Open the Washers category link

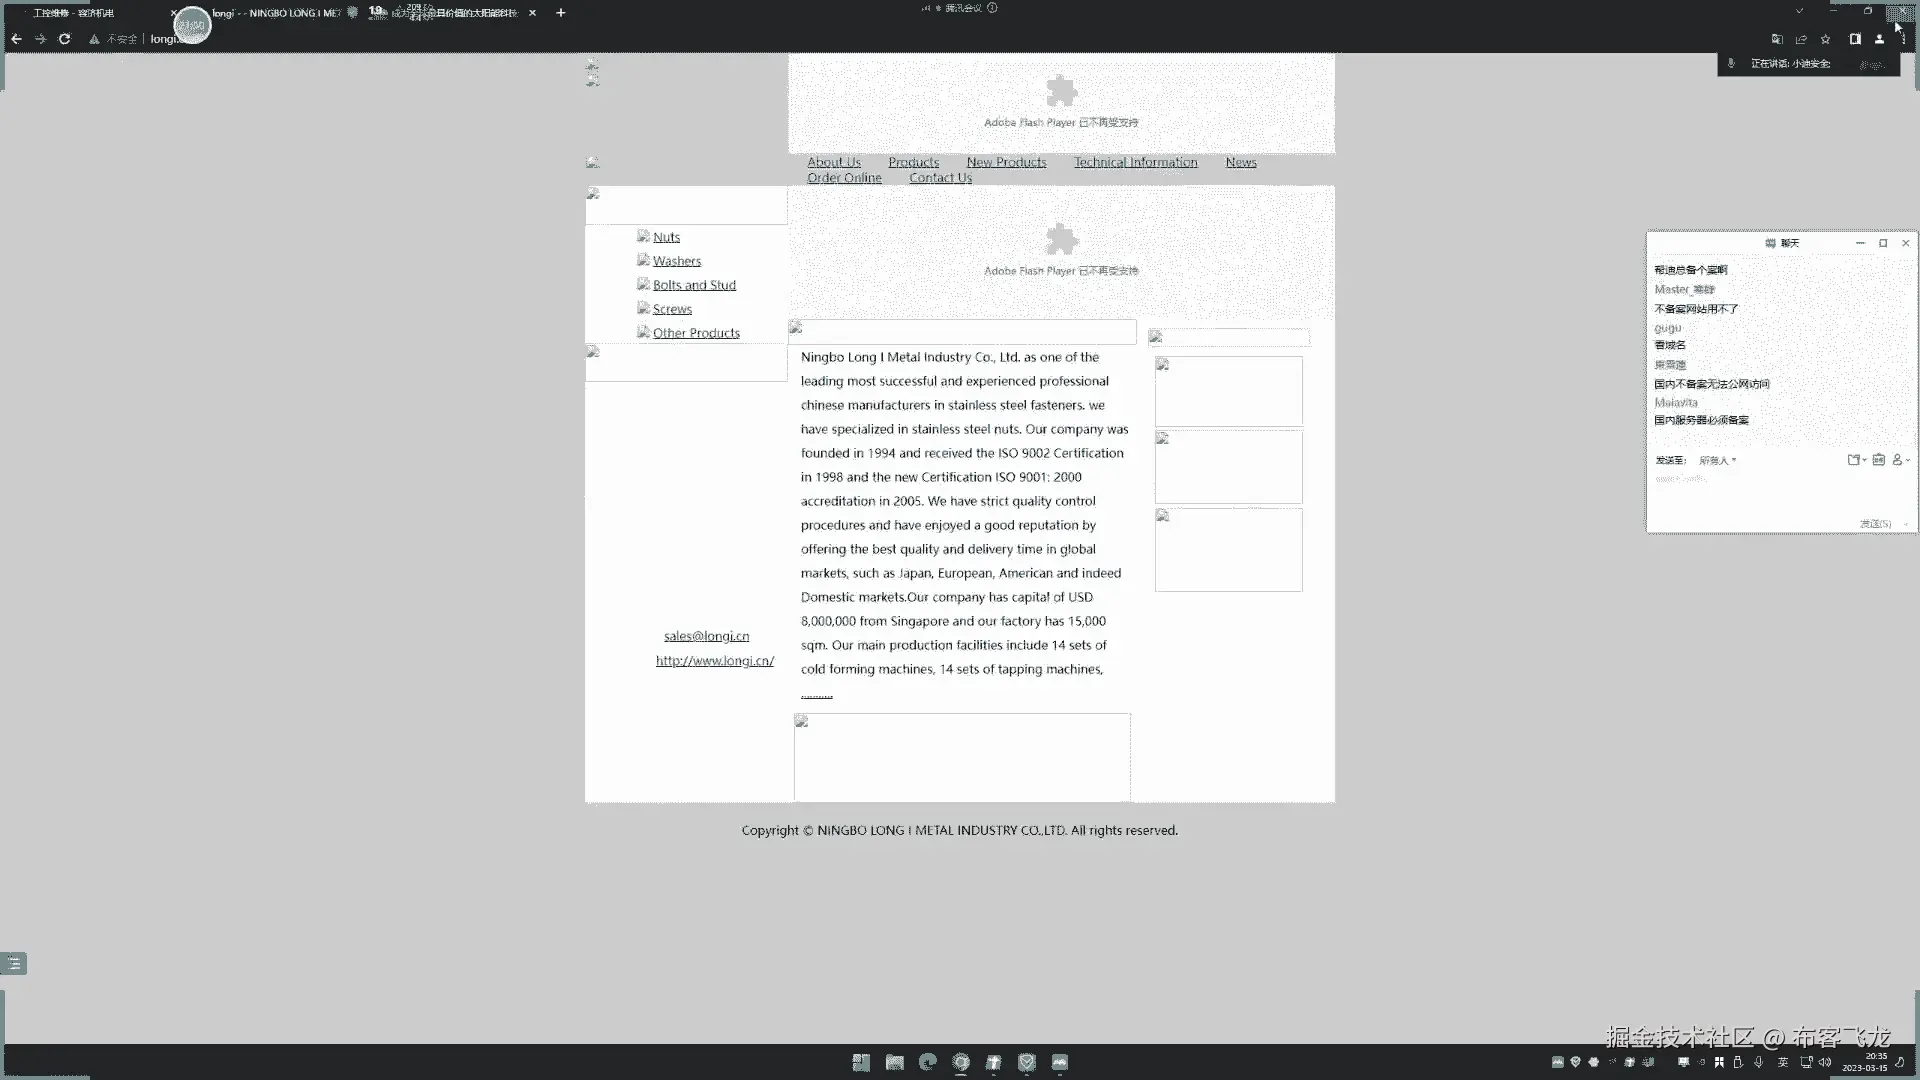pos(676,261)
